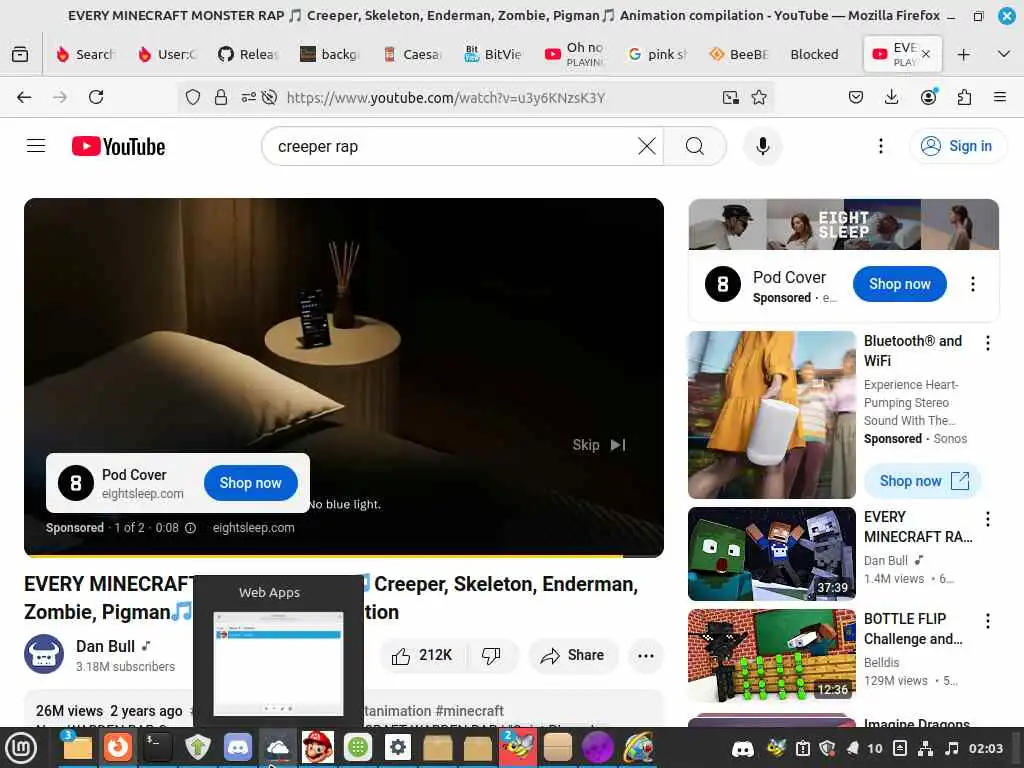
Task: Open the ad info circle icon
Action: click(190, 528)
